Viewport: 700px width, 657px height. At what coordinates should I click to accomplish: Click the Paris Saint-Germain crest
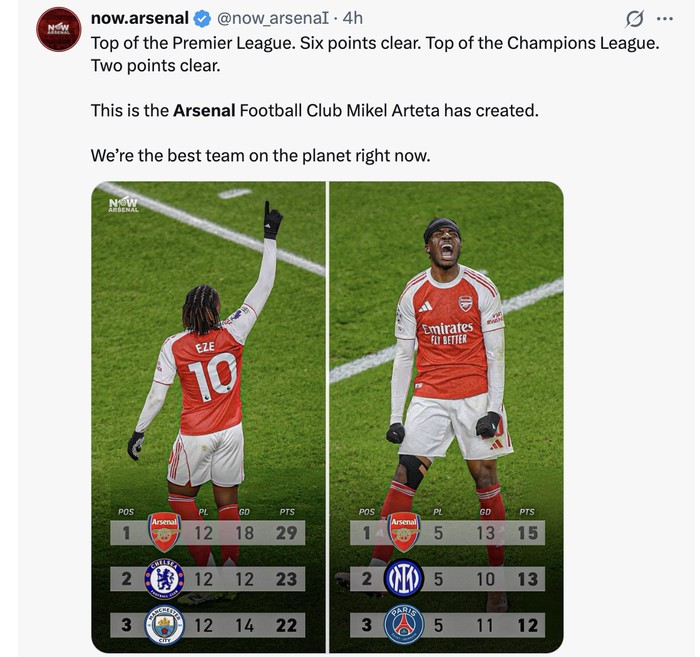tap(404, 625)
